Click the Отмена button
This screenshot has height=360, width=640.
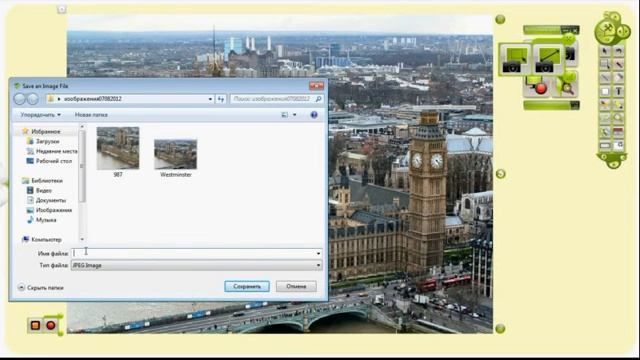tap(296, 287)
